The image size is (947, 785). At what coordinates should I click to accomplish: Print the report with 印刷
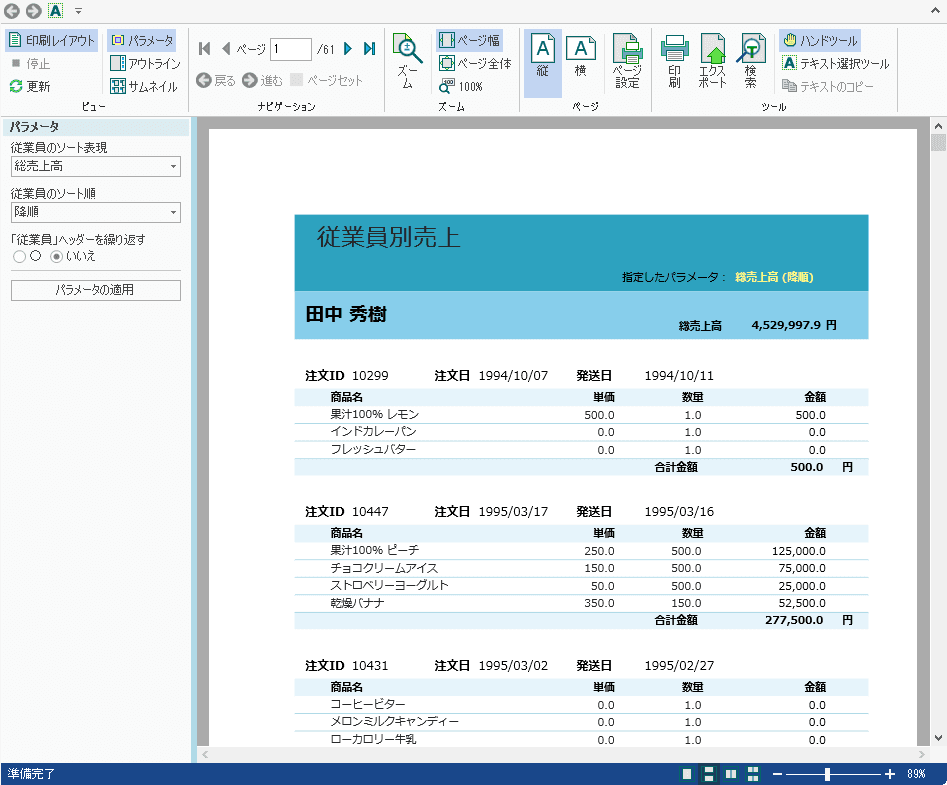tap(675, 62)
